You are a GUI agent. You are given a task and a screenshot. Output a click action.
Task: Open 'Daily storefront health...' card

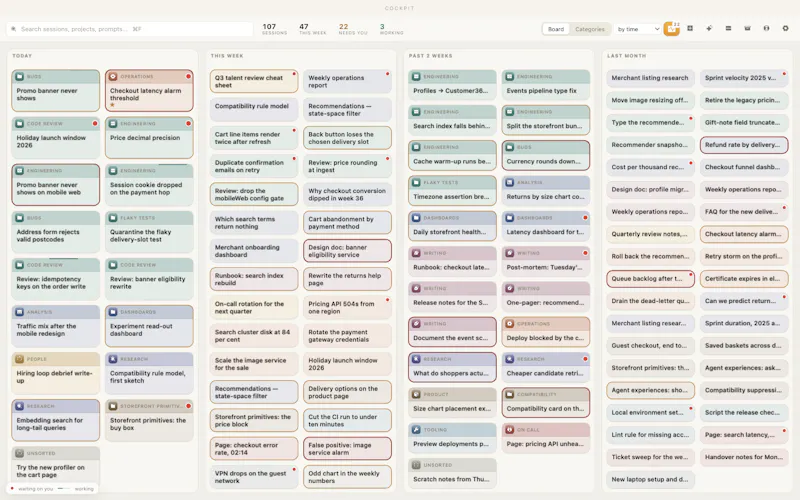452,226
